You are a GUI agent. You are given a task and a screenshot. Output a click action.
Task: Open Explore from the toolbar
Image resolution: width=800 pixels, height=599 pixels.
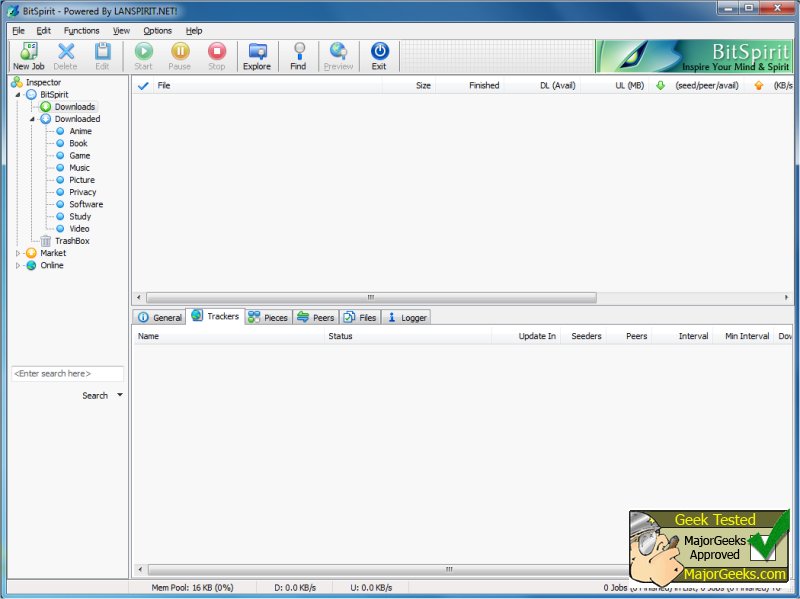pos(257,56)
